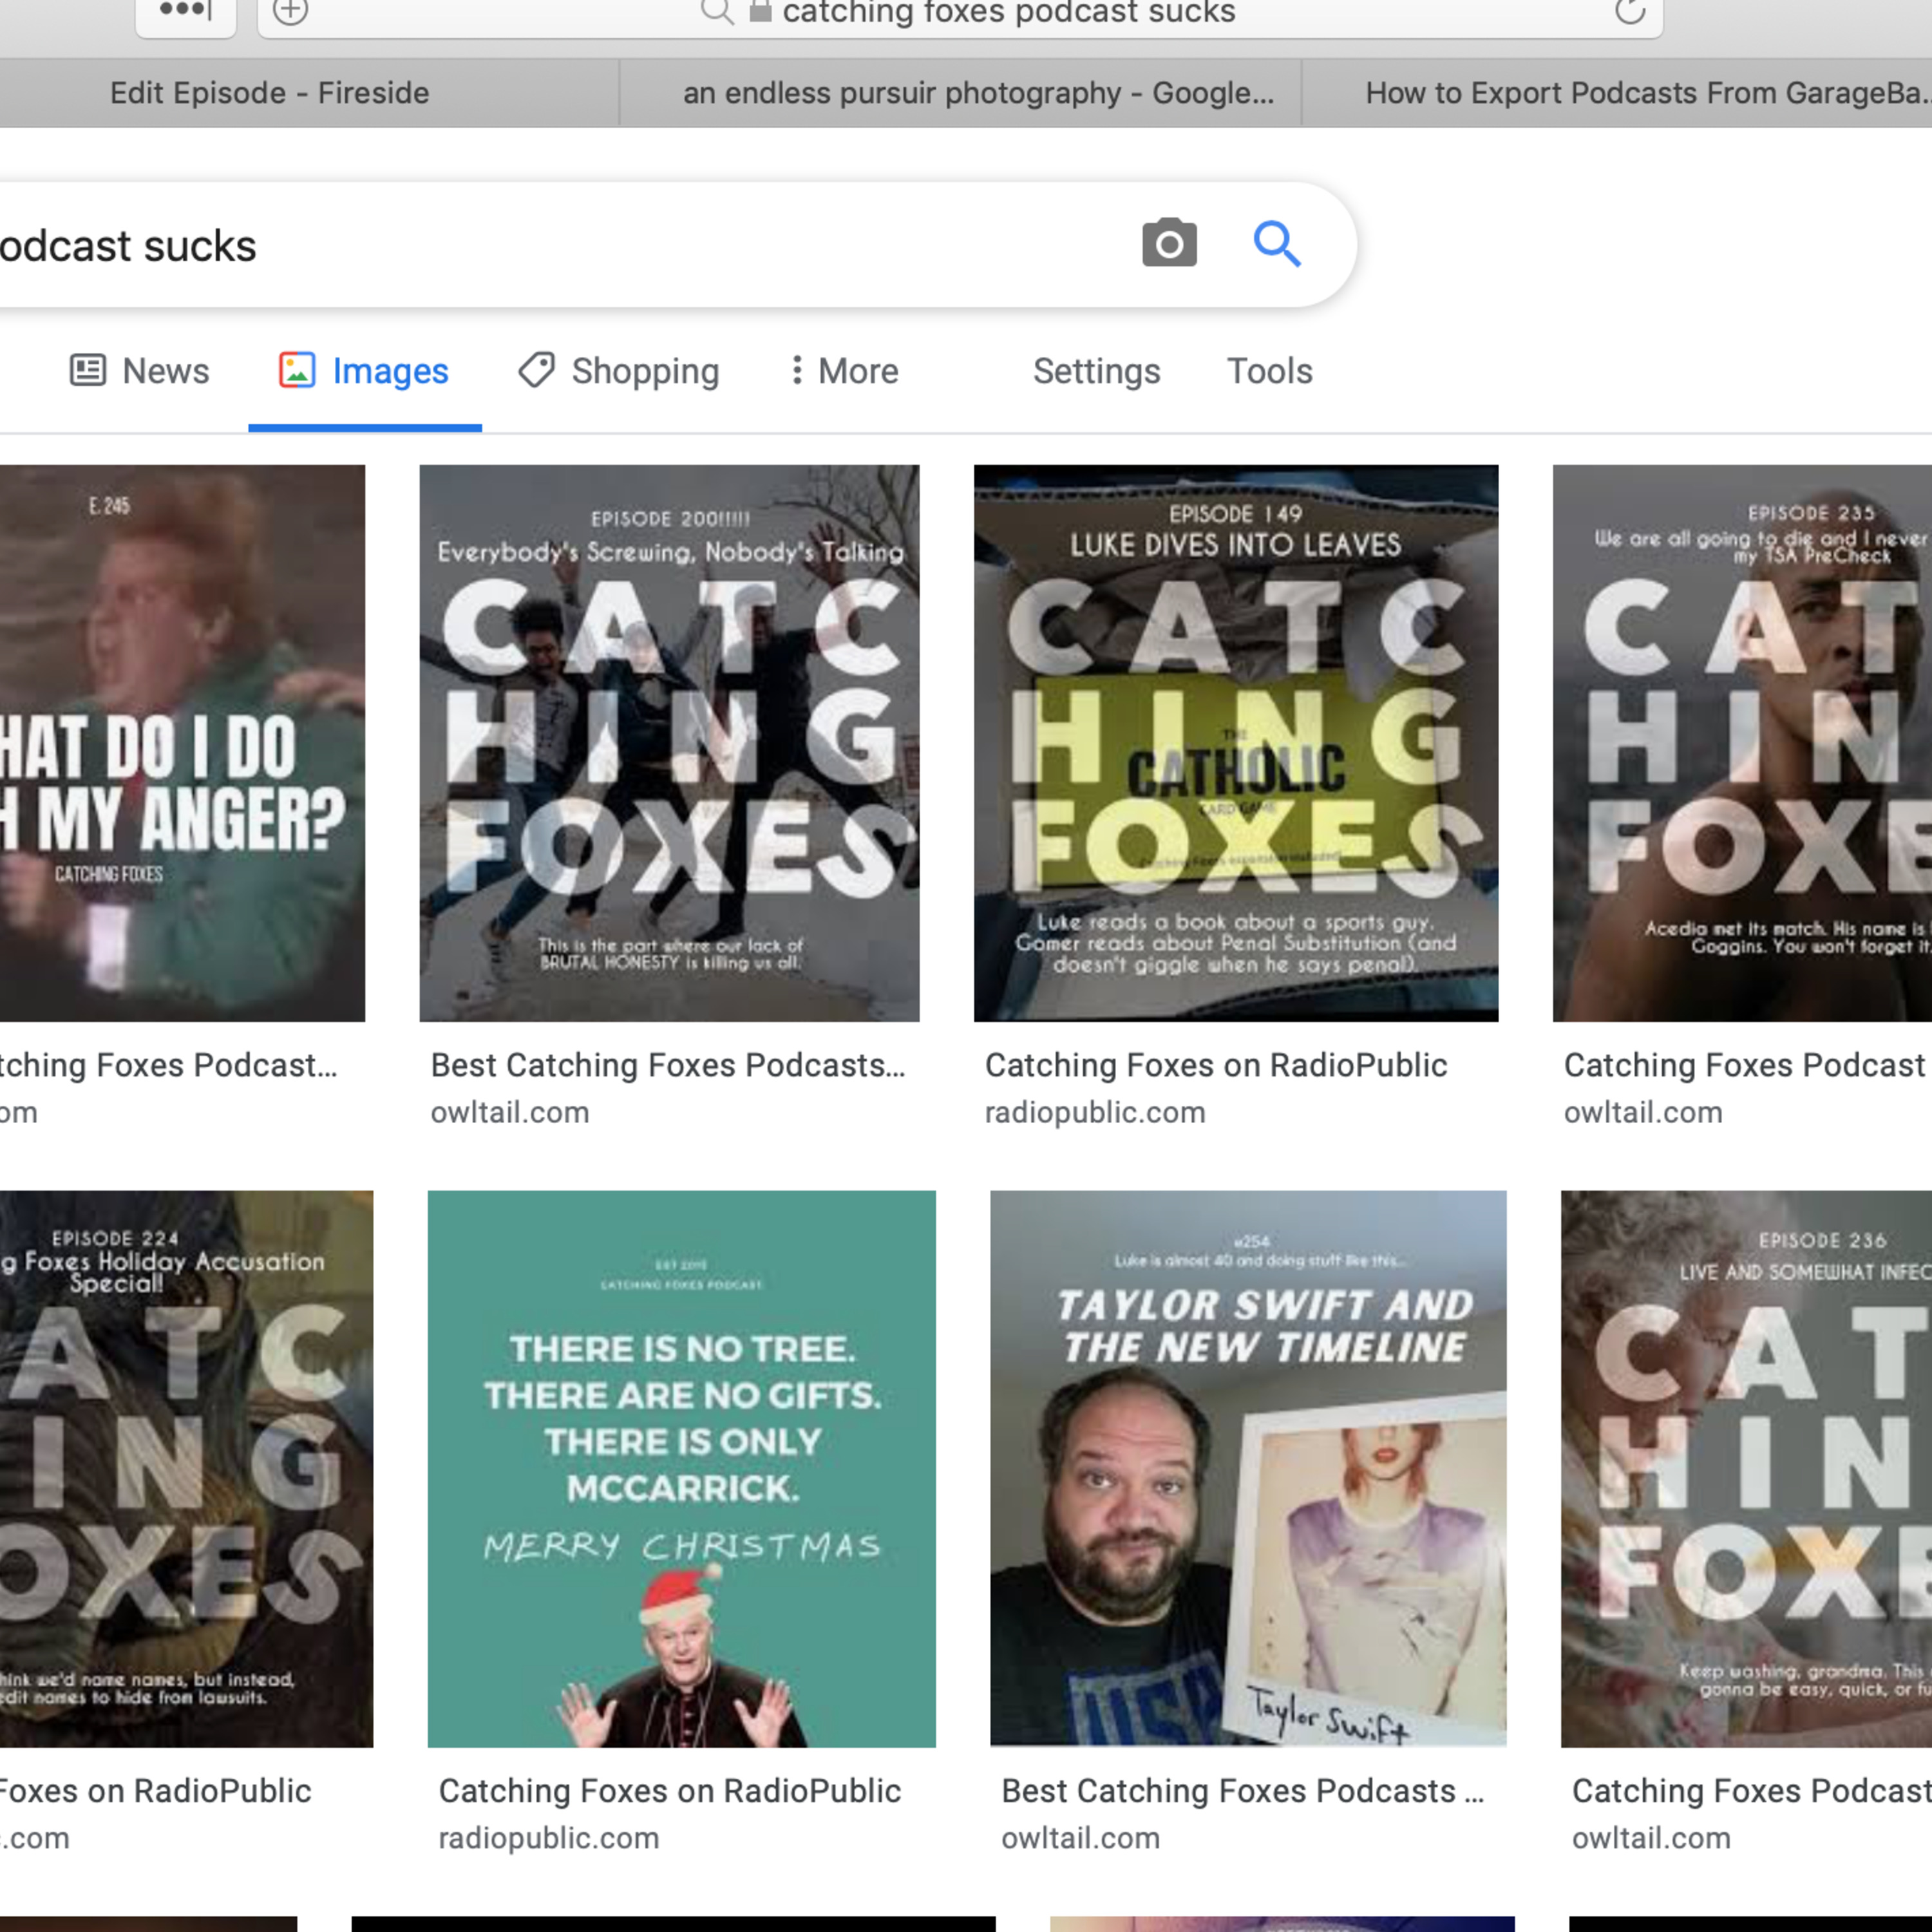This screenshot has height=1932, width=1932.
Task: Click the search by image camera icon
Action: 1169,243
